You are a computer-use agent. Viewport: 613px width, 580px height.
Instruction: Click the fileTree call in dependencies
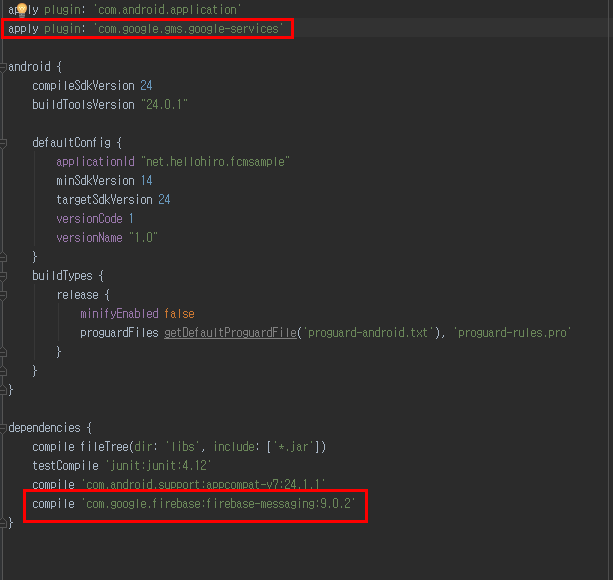tap(104, 447)
